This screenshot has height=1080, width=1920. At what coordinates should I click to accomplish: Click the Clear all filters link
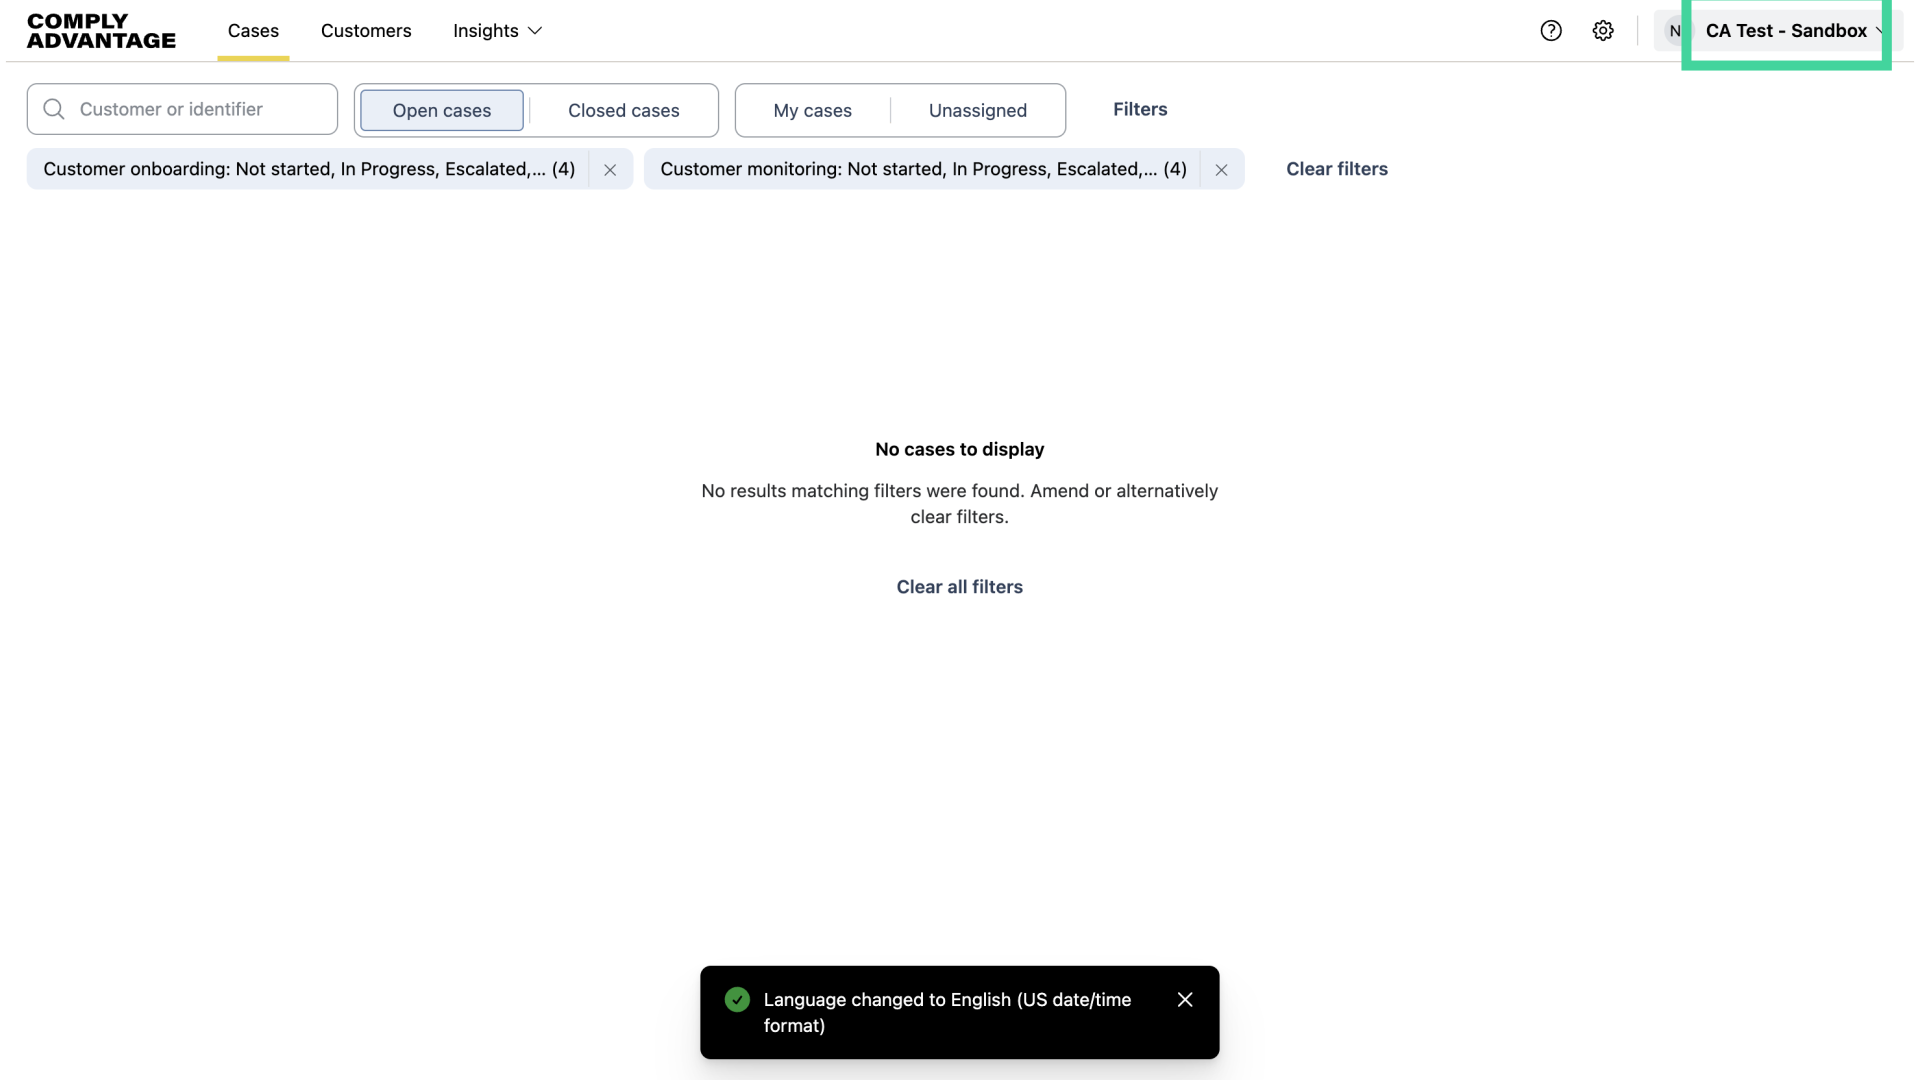point(959,587)
